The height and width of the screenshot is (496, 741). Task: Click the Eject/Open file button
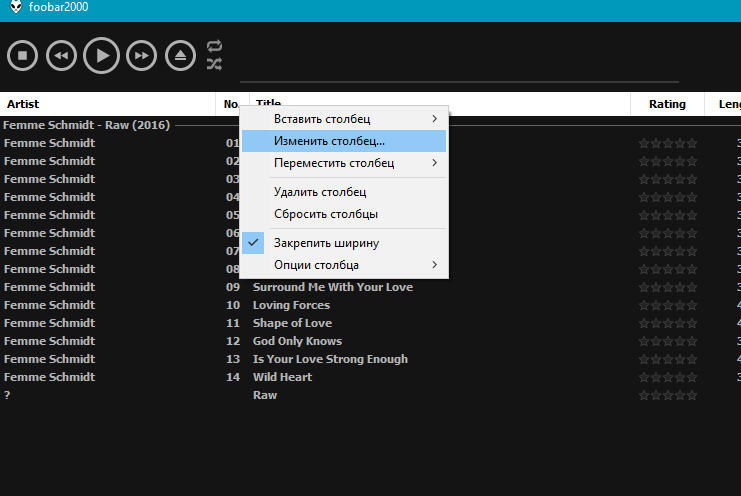coord(181,55)
